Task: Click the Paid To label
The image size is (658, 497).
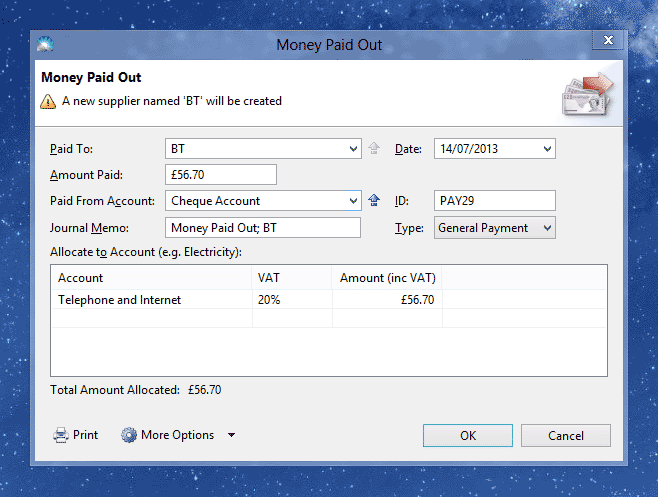Action: click(x=71, y=149)
